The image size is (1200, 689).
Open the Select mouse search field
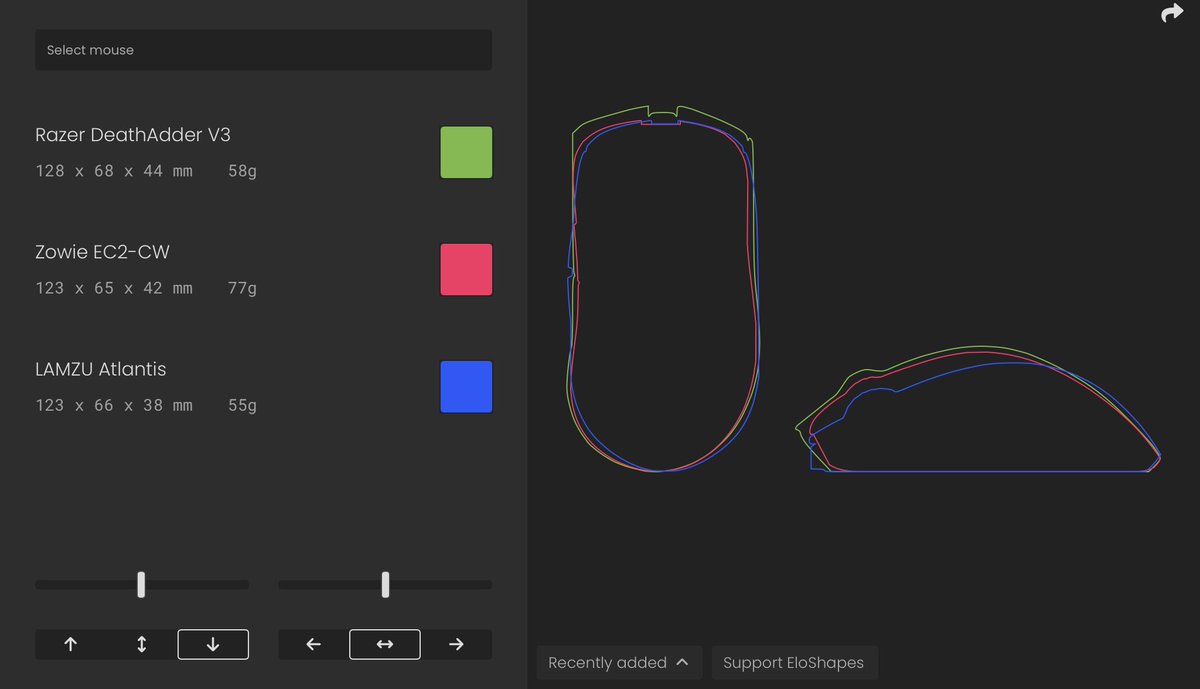[x=263, y=50]
